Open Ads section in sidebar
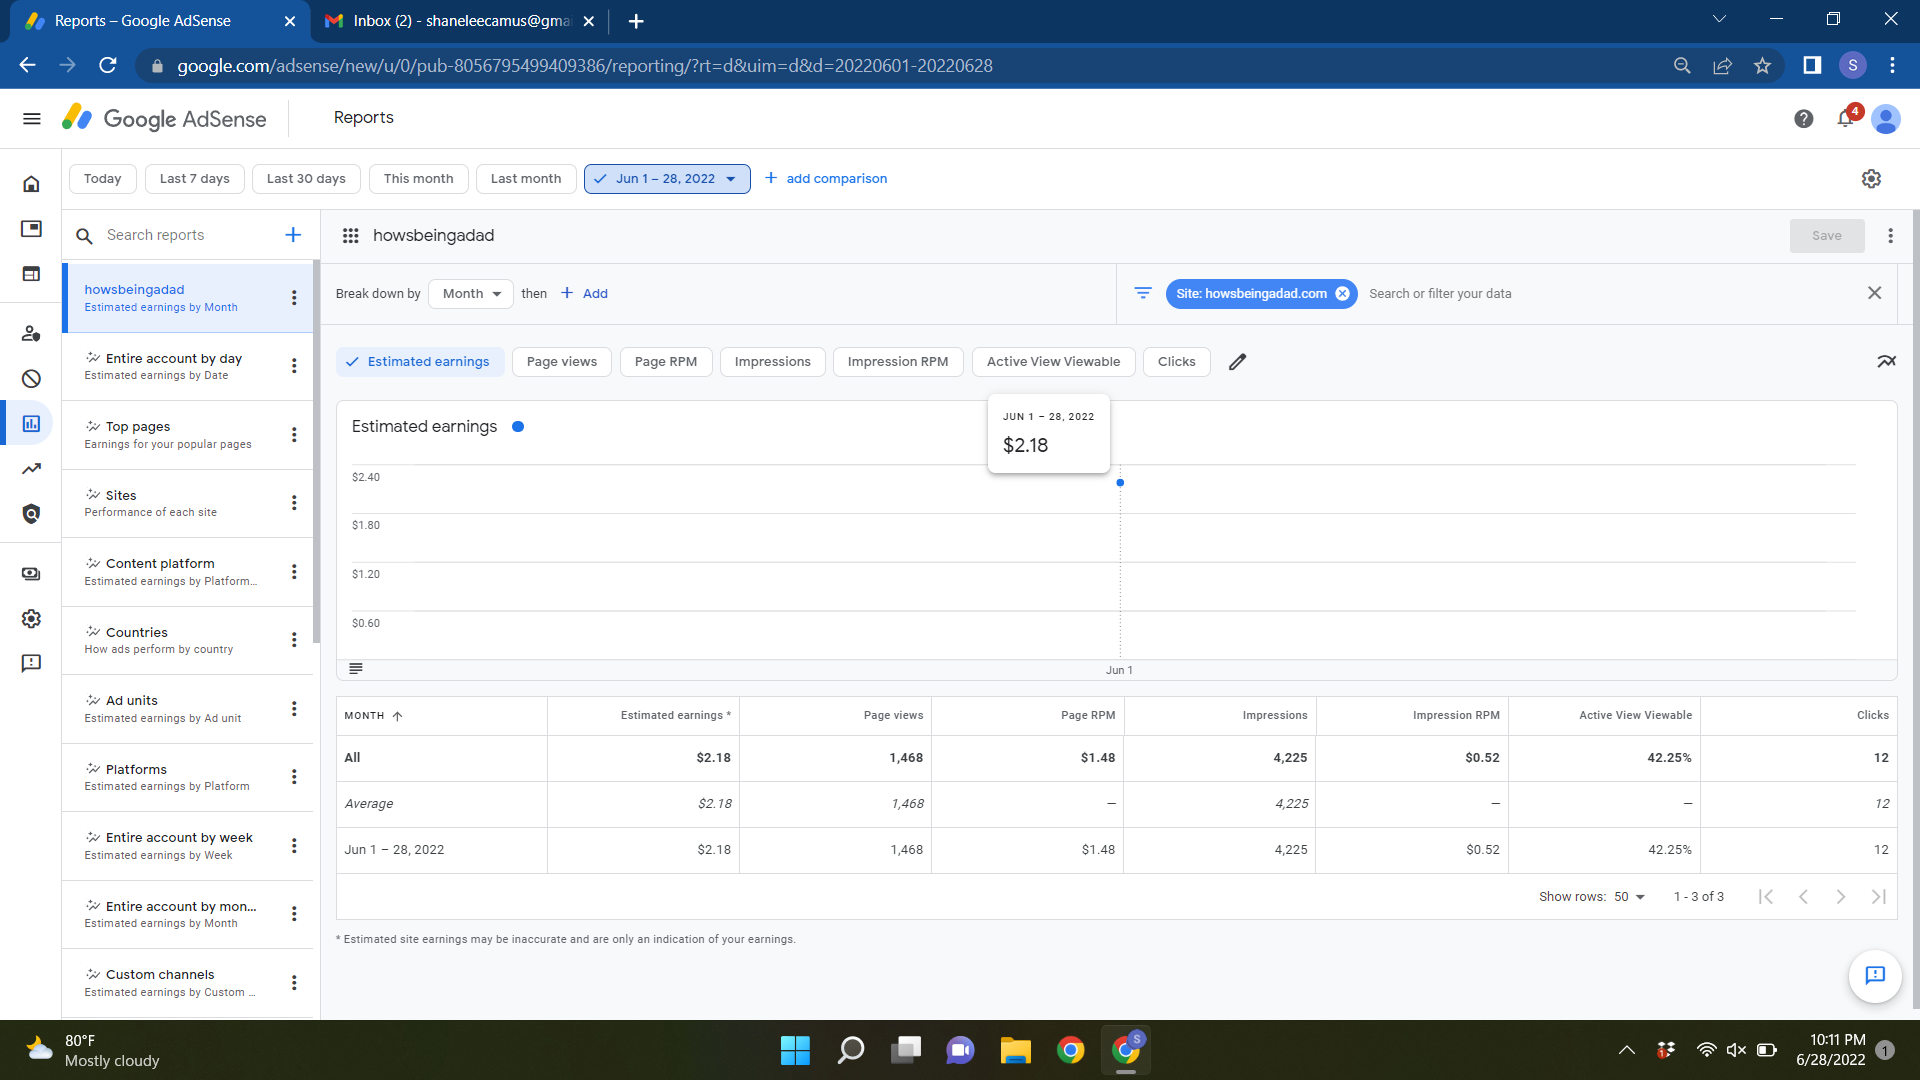Screen dimensions: 1920x1080 [32, 229]
